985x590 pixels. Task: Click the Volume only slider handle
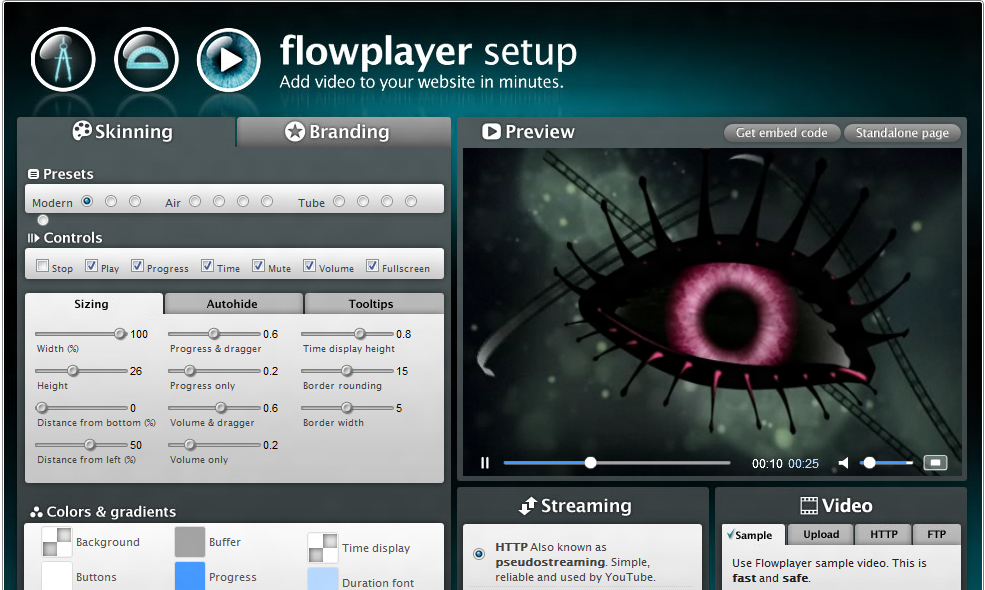tap(190, 445)
